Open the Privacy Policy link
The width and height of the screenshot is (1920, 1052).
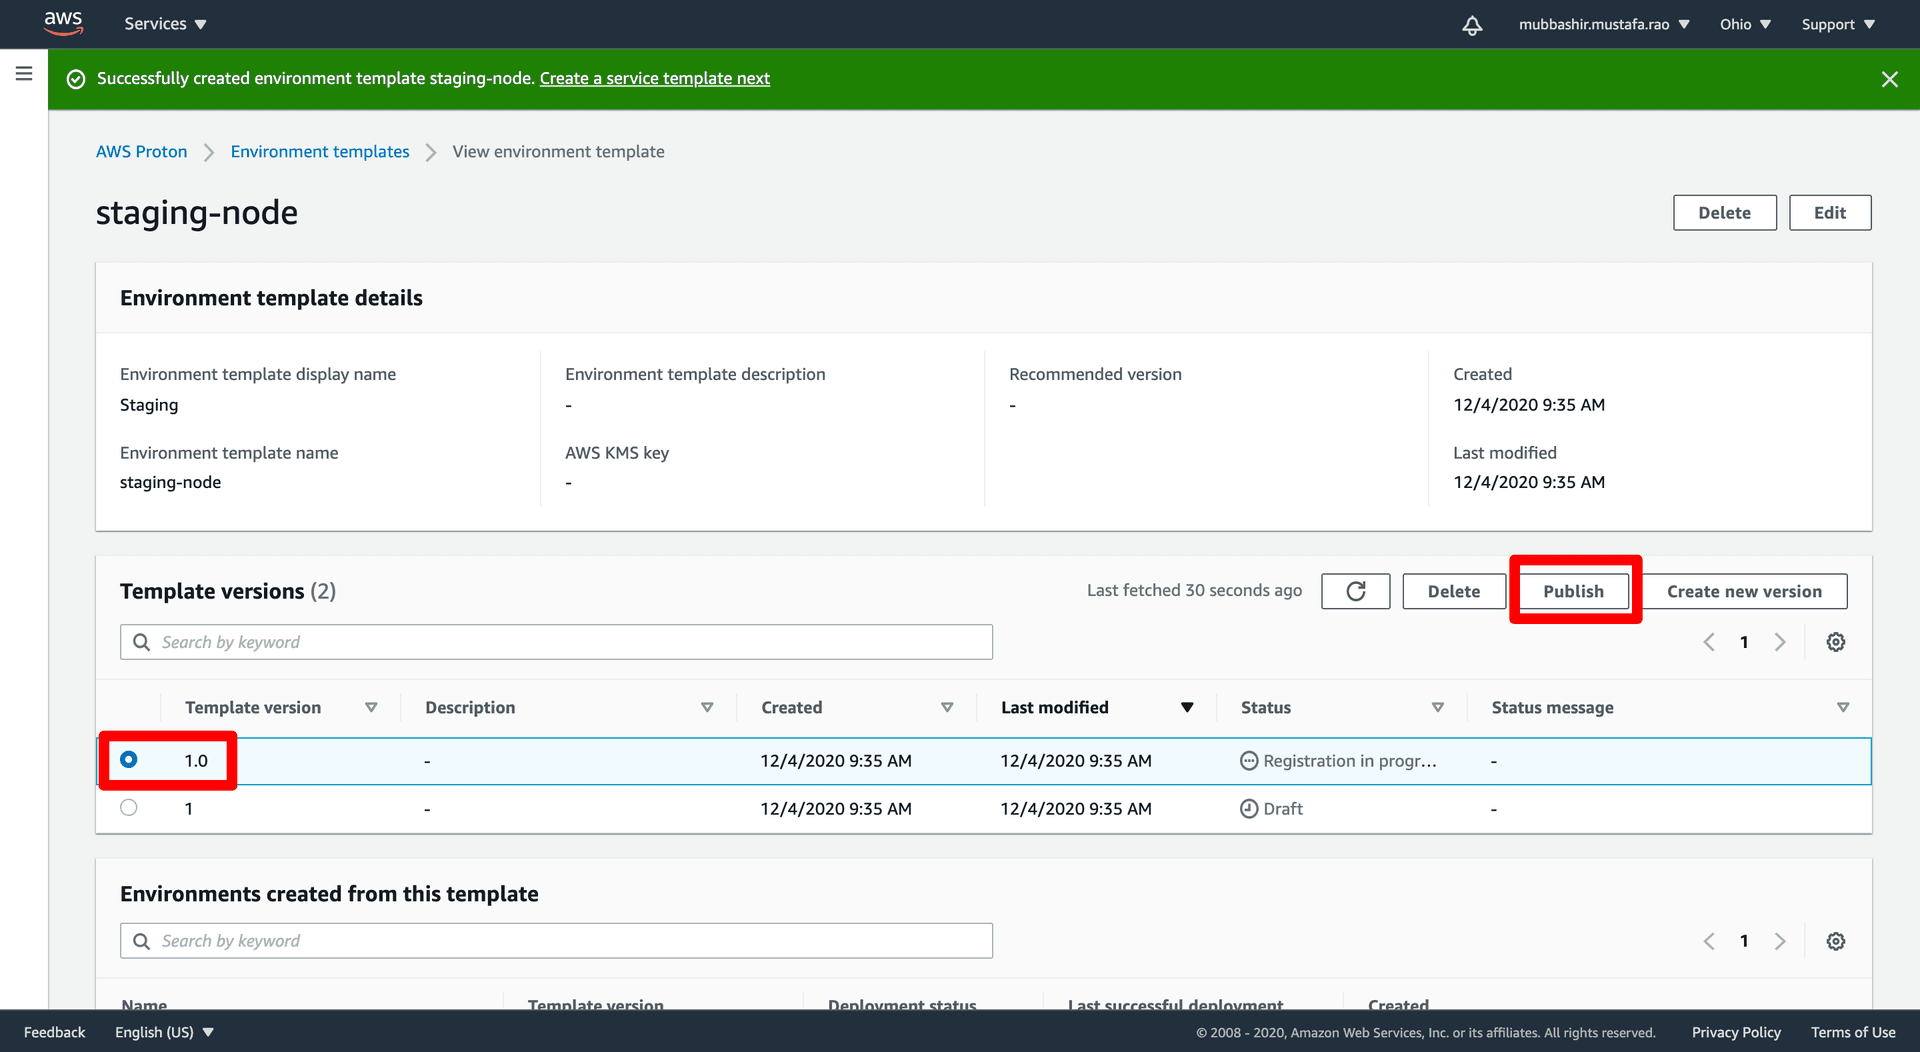coord(1736,1032)
